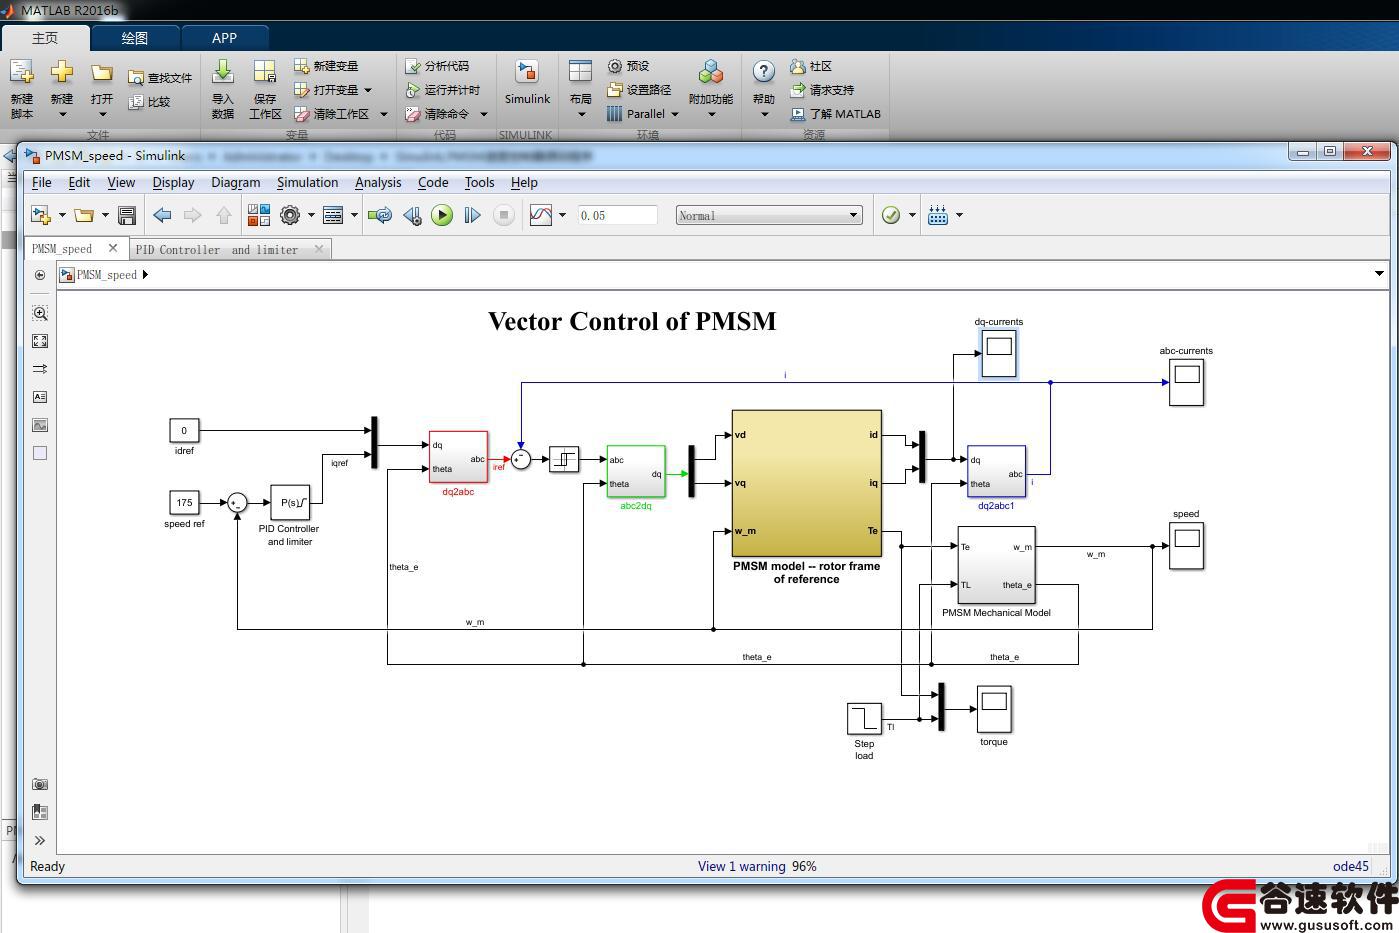Click PMSM_speed in the breadcrumb bar
This screenshot has height=933, width=1399.
[107, 275]
